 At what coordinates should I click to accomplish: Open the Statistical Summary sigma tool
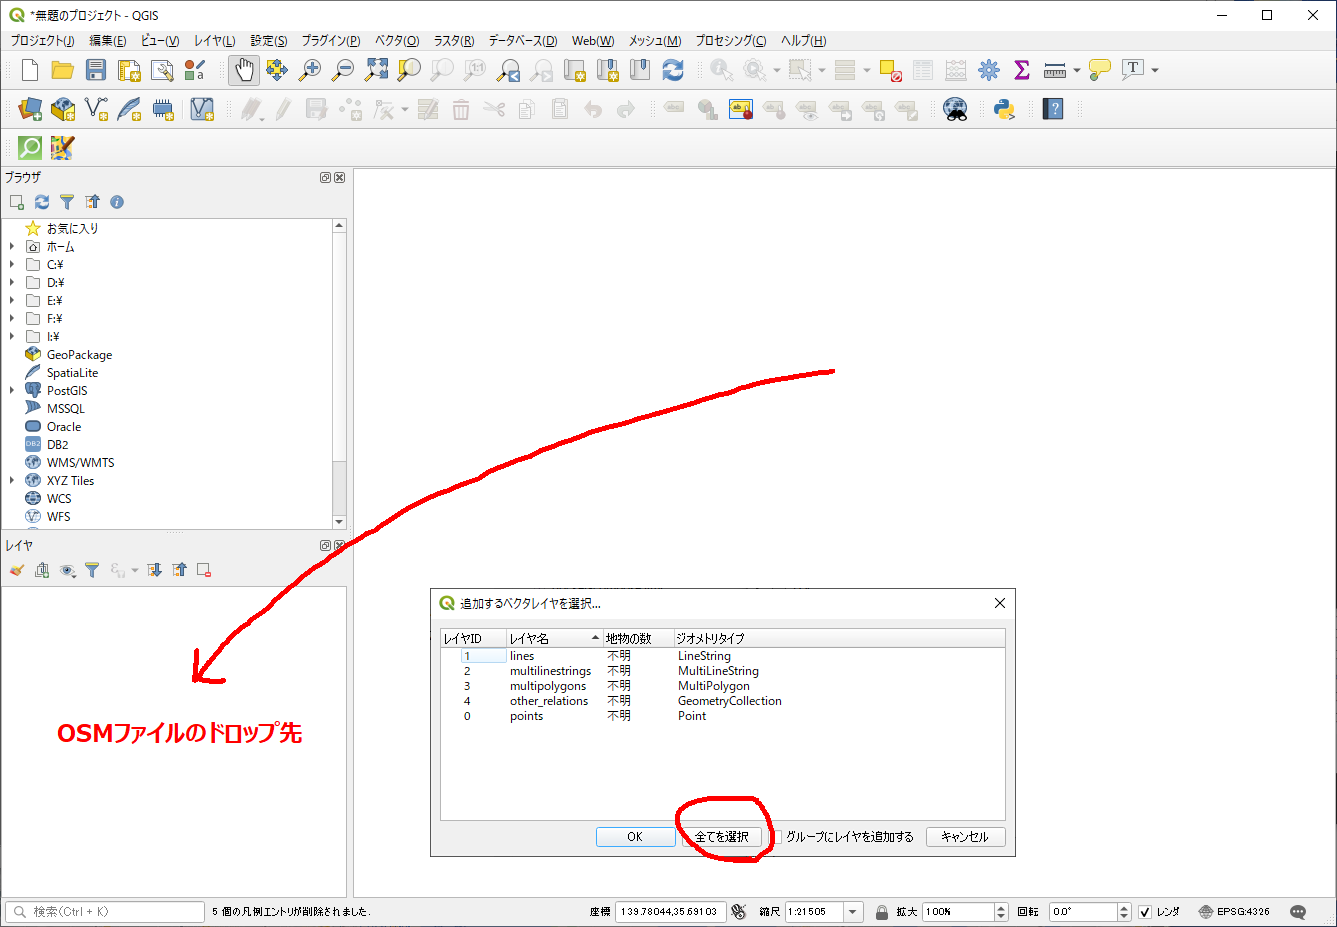(x=1021, y=70)
